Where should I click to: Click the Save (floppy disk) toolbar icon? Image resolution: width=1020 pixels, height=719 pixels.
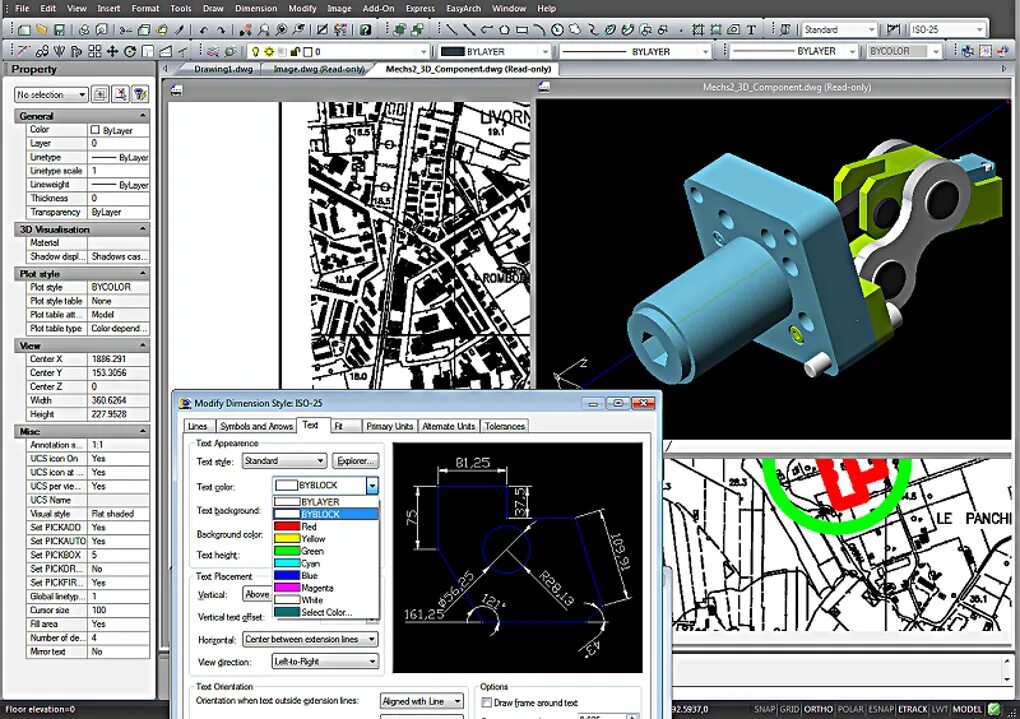[59, 30]
